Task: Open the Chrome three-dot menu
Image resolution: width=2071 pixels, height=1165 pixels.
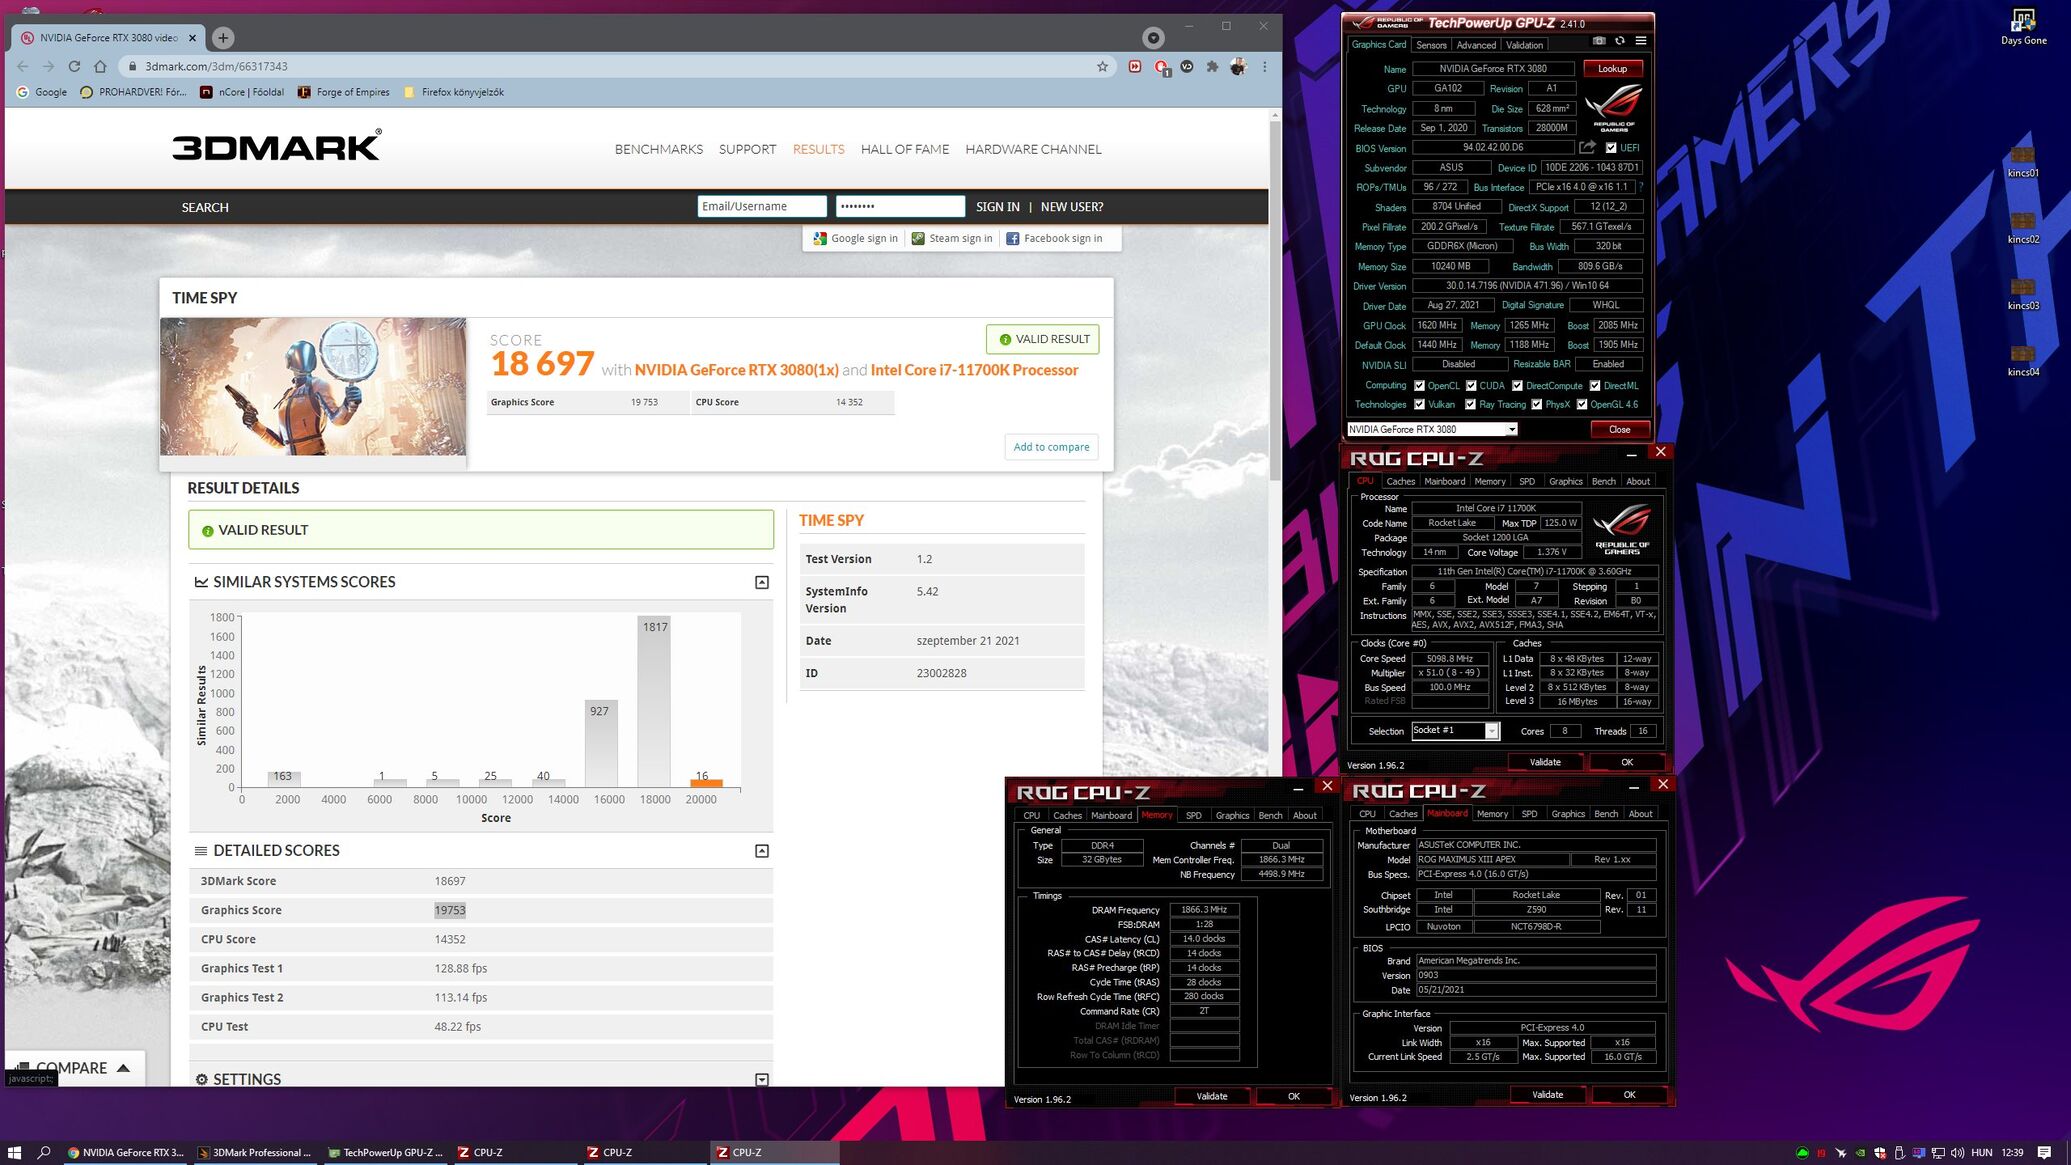Action: pos(1264,66)
